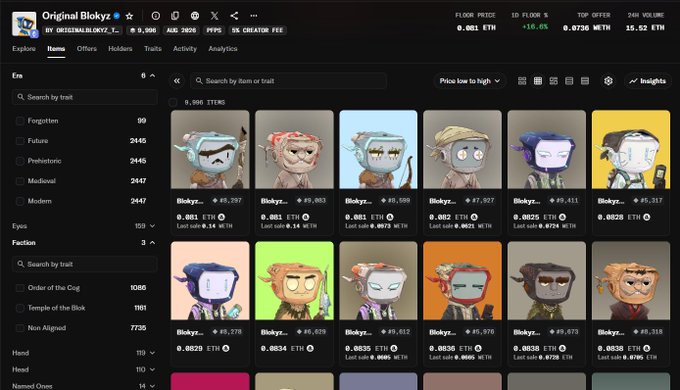
Task: Collapse the Era trait section
Action: pos(153,75)
